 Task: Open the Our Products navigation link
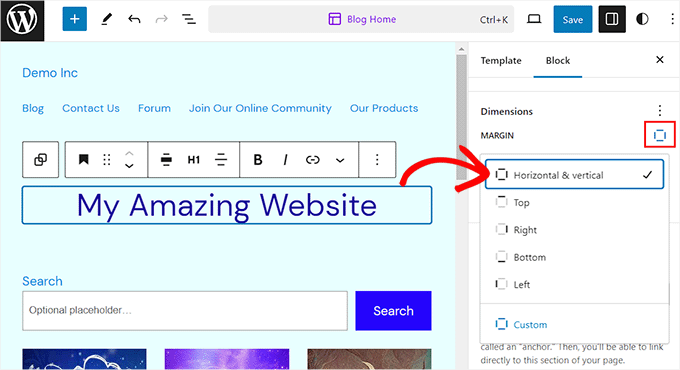click(384, 108)
